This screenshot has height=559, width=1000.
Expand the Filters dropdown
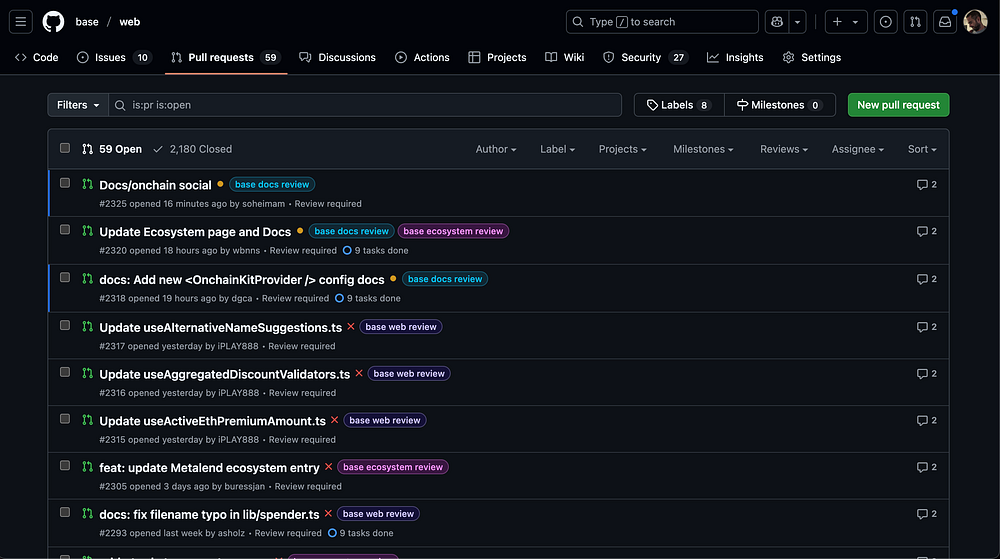[78, 105]
